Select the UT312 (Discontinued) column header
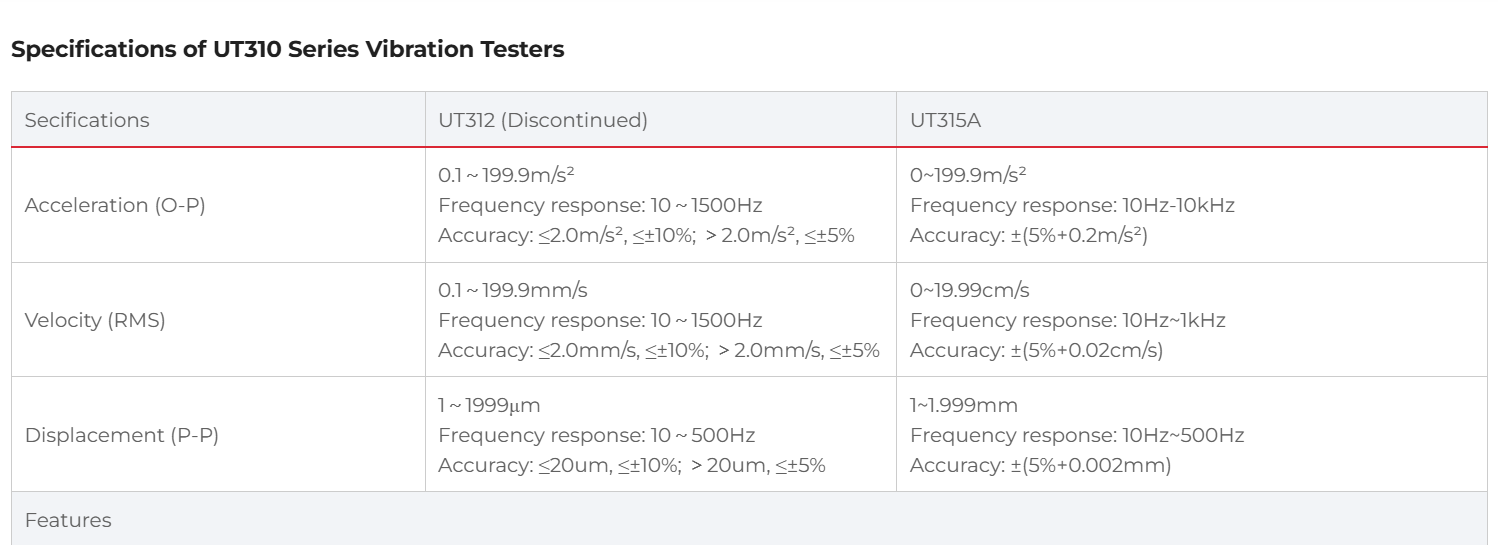The width and height of the screenshot is (1498, 545). click(543, 120)
